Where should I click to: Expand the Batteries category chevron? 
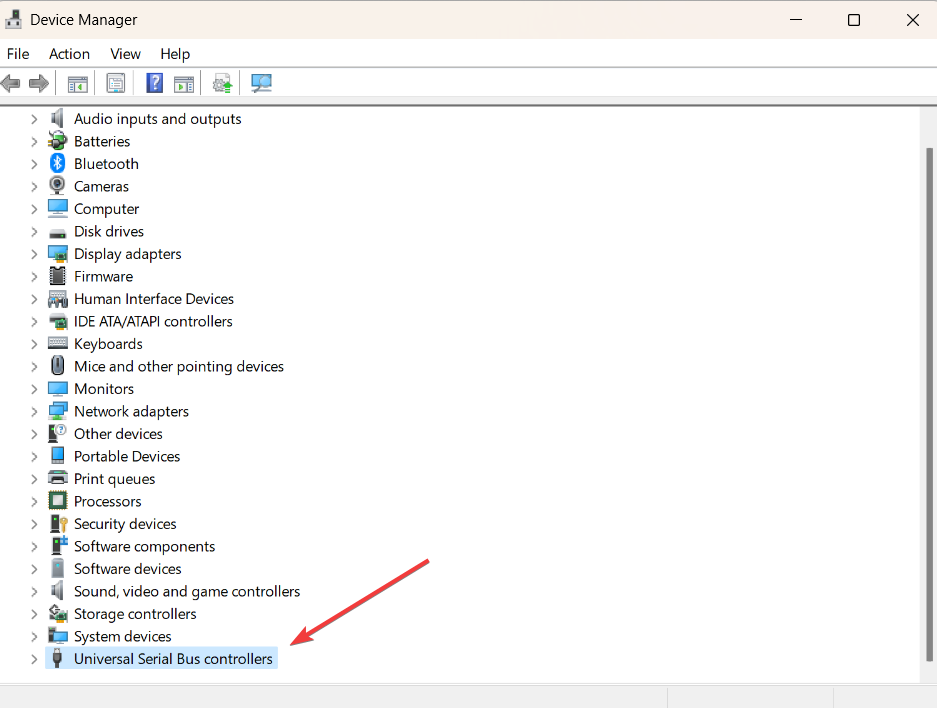click(34, 142)
